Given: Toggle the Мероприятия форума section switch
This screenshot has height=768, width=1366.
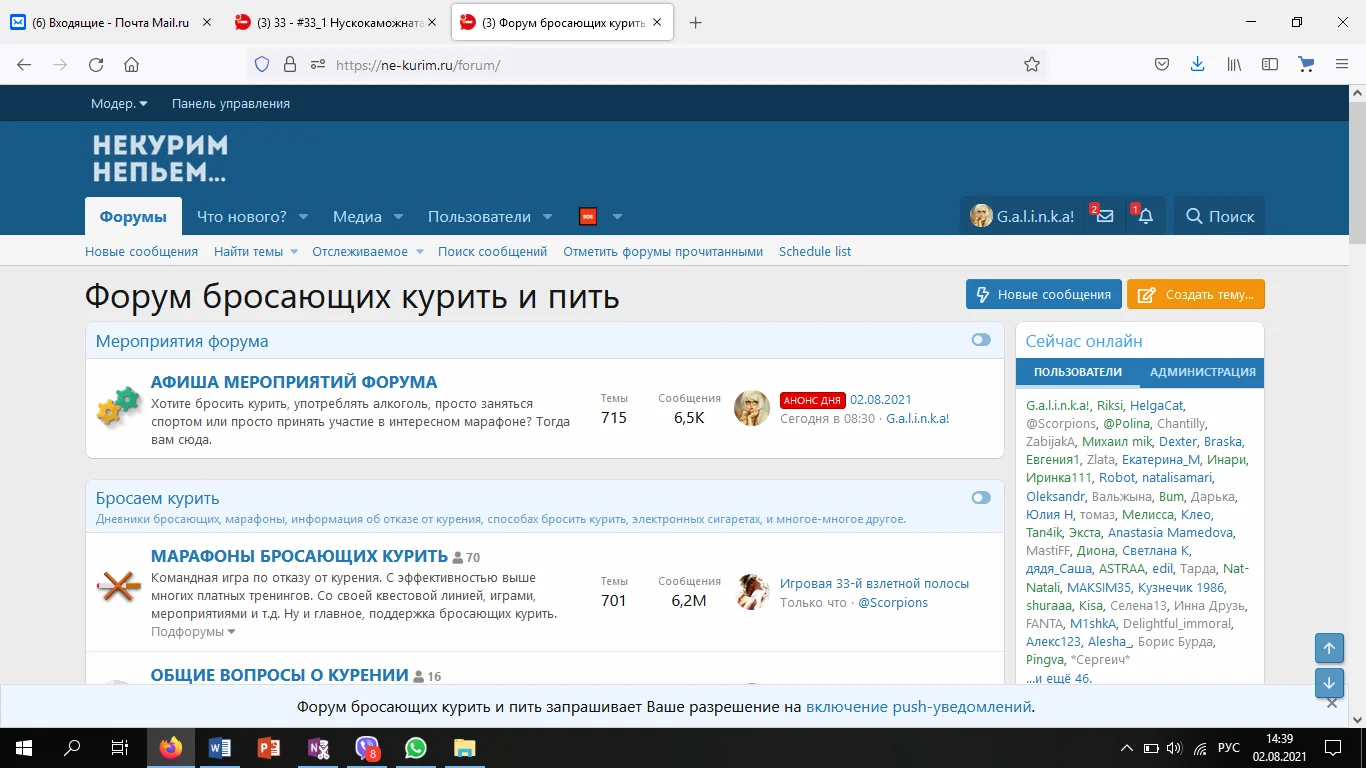Looking at the screenshot, I should click(x=981, y=340).
